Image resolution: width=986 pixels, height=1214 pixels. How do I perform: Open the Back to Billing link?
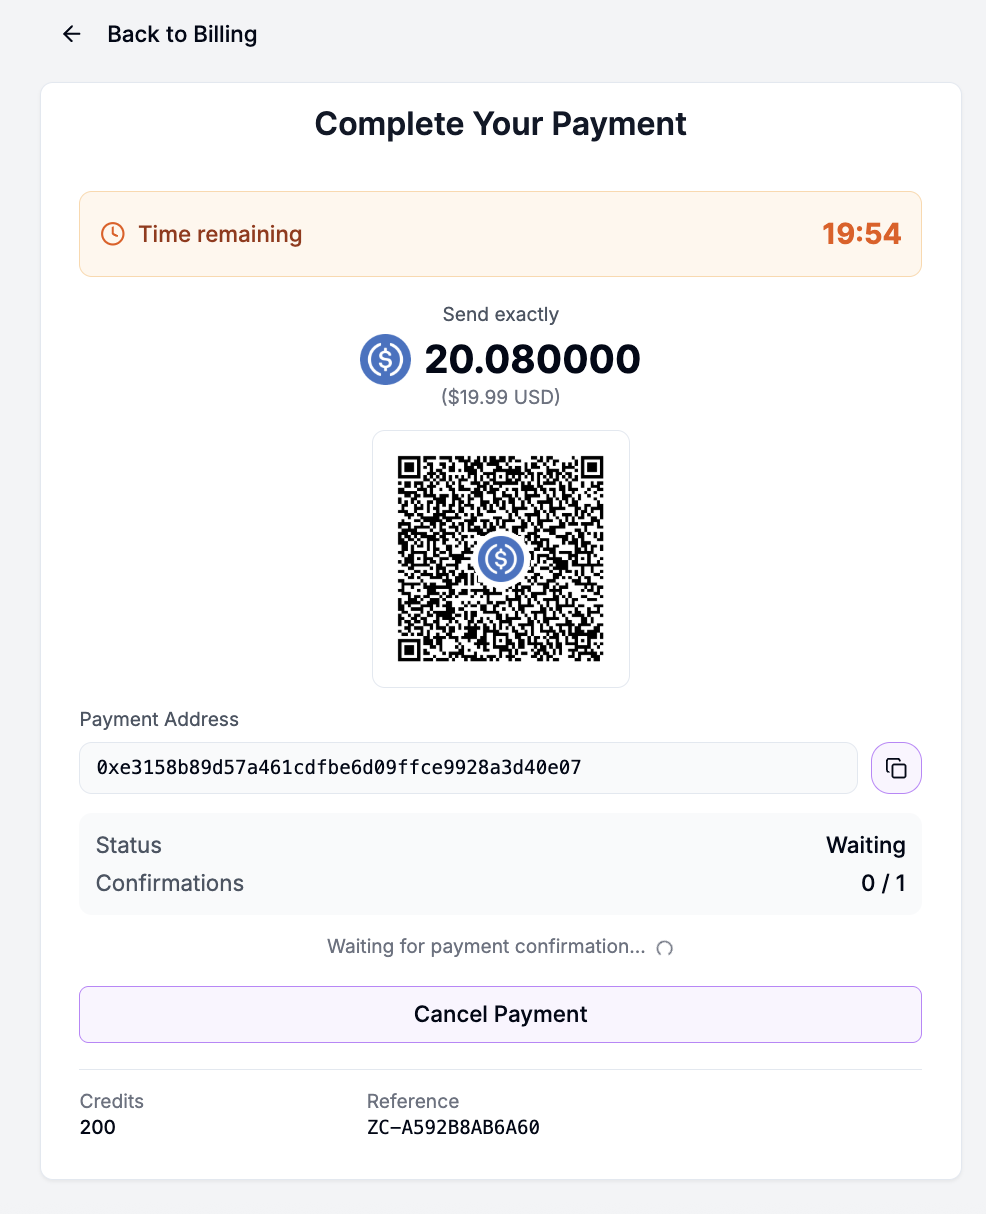pos(182,33)
